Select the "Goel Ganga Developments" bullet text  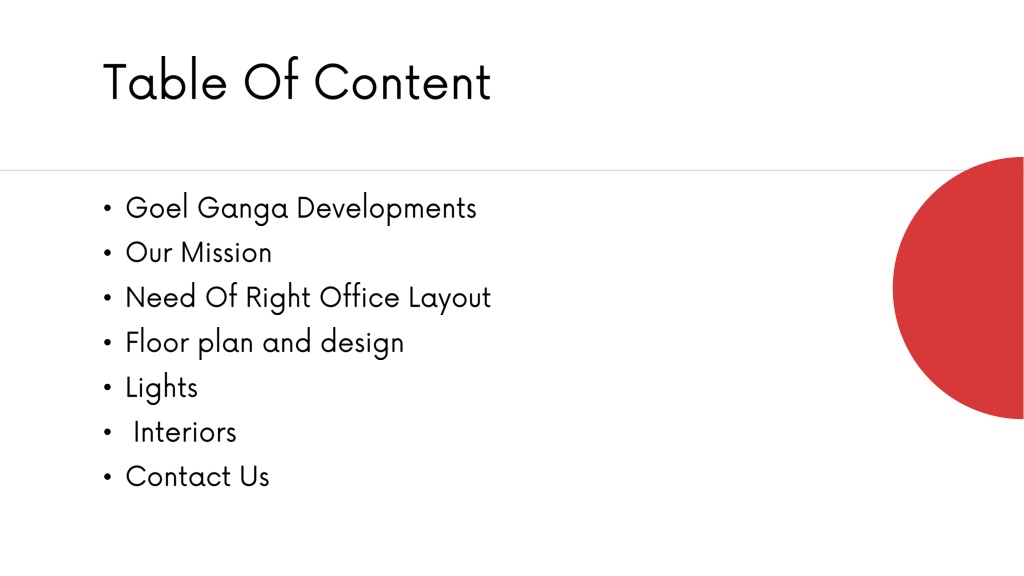point(301,209)
